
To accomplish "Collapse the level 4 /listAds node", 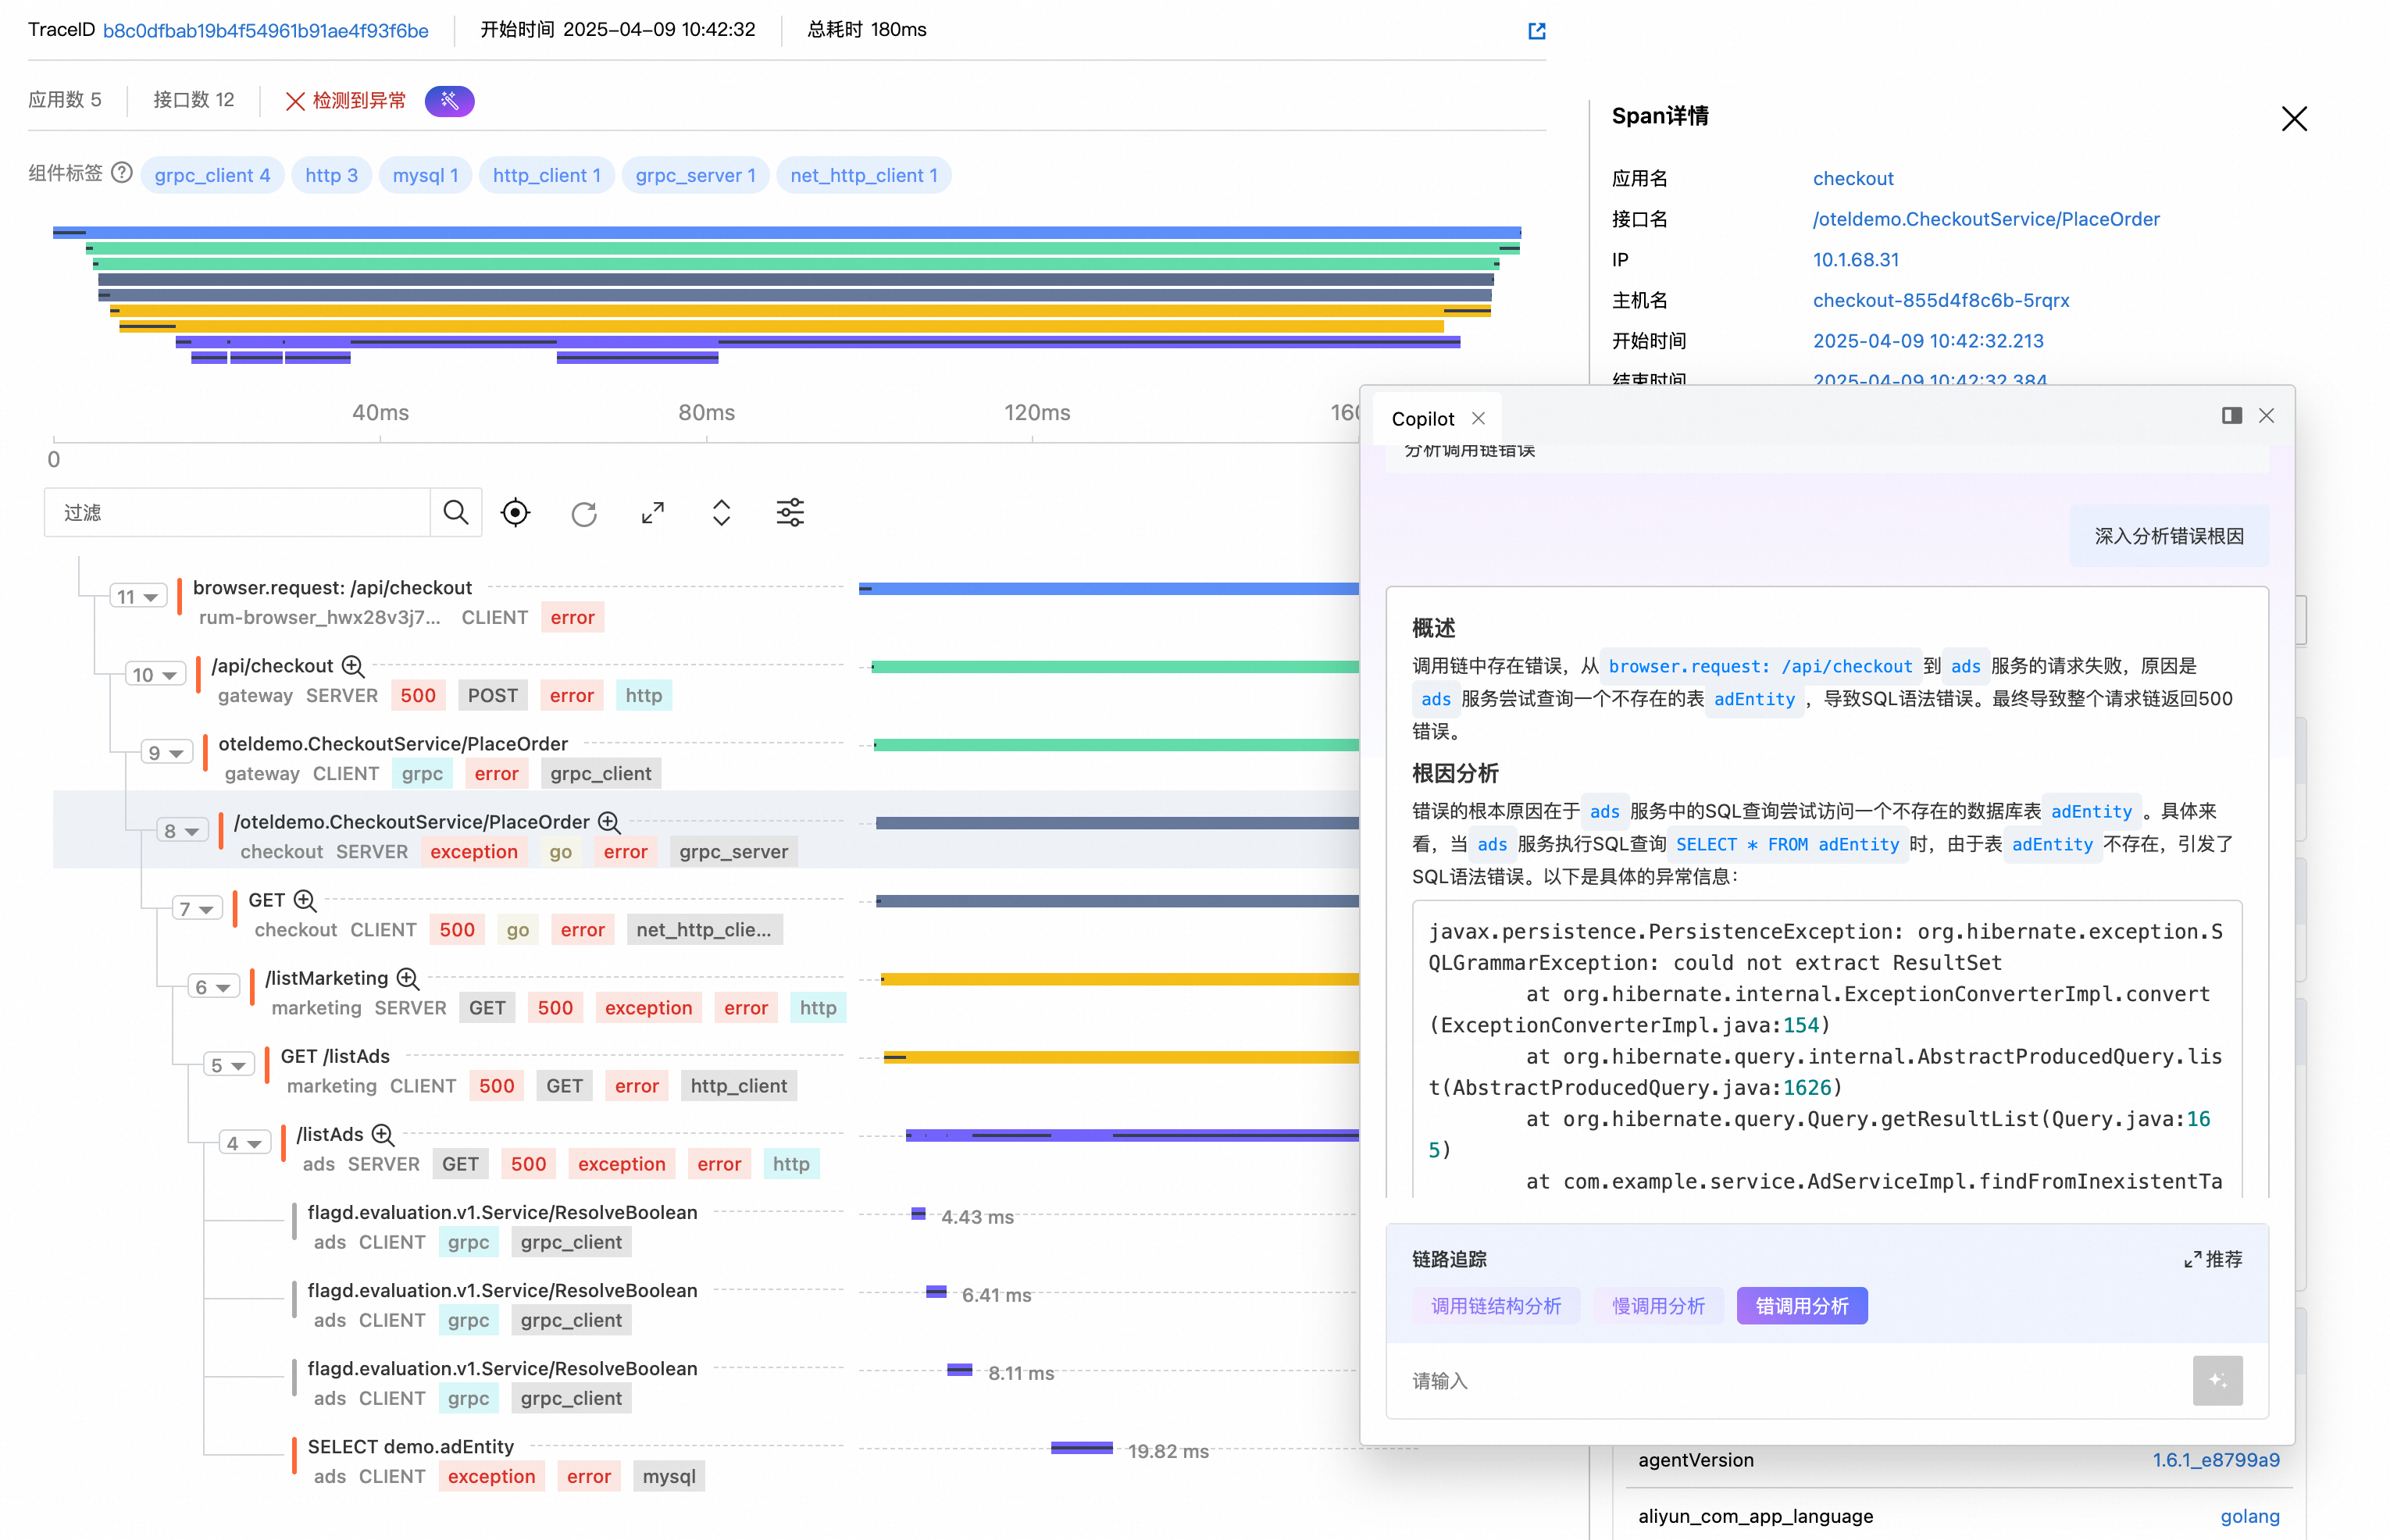I will tap(245, 1143).
